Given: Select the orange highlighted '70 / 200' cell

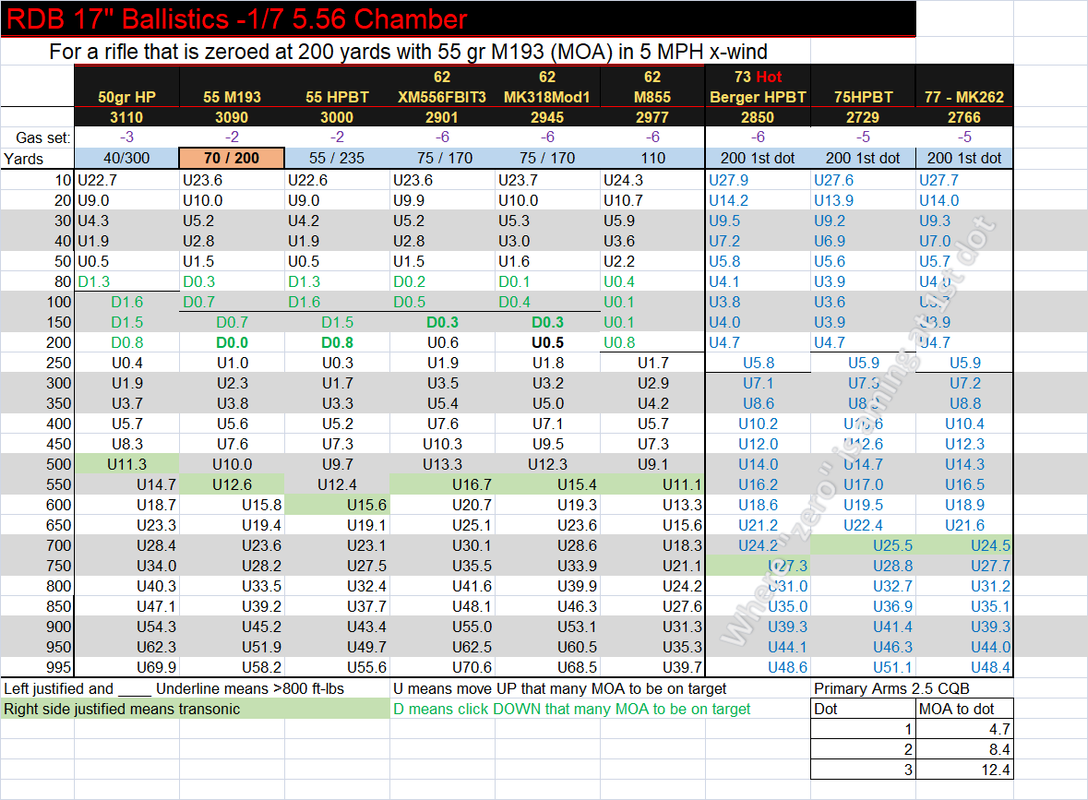Looking at the screenshot, I should [232, 158].
